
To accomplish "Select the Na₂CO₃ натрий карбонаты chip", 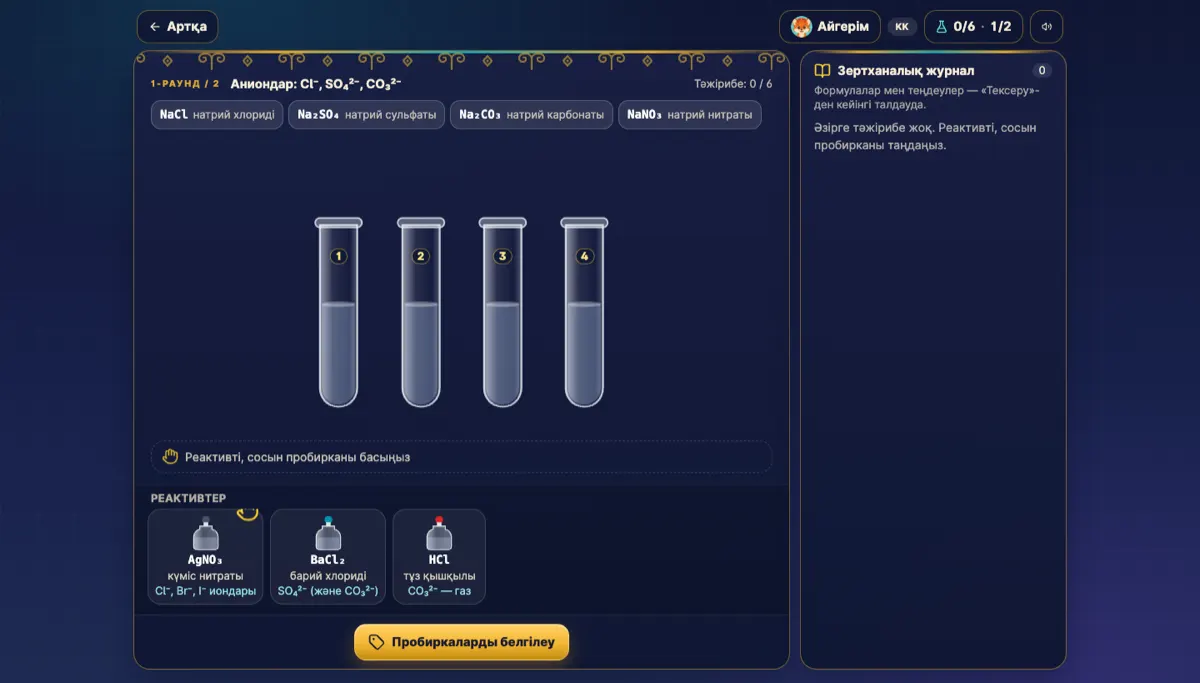I will pos(531,115).
